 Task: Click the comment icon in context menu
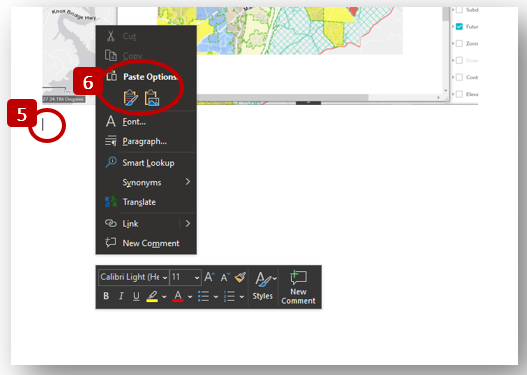pyautogui.click(x=111, y=242)
